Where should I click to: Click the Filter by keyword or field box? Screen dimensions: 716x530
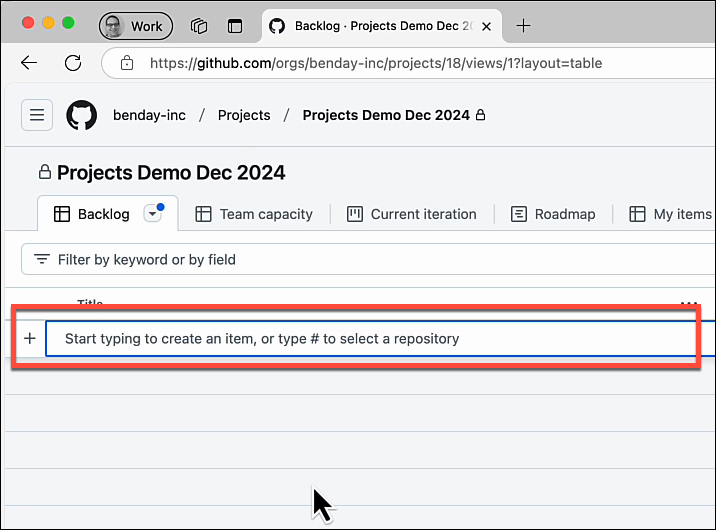(x=368, y=259)
